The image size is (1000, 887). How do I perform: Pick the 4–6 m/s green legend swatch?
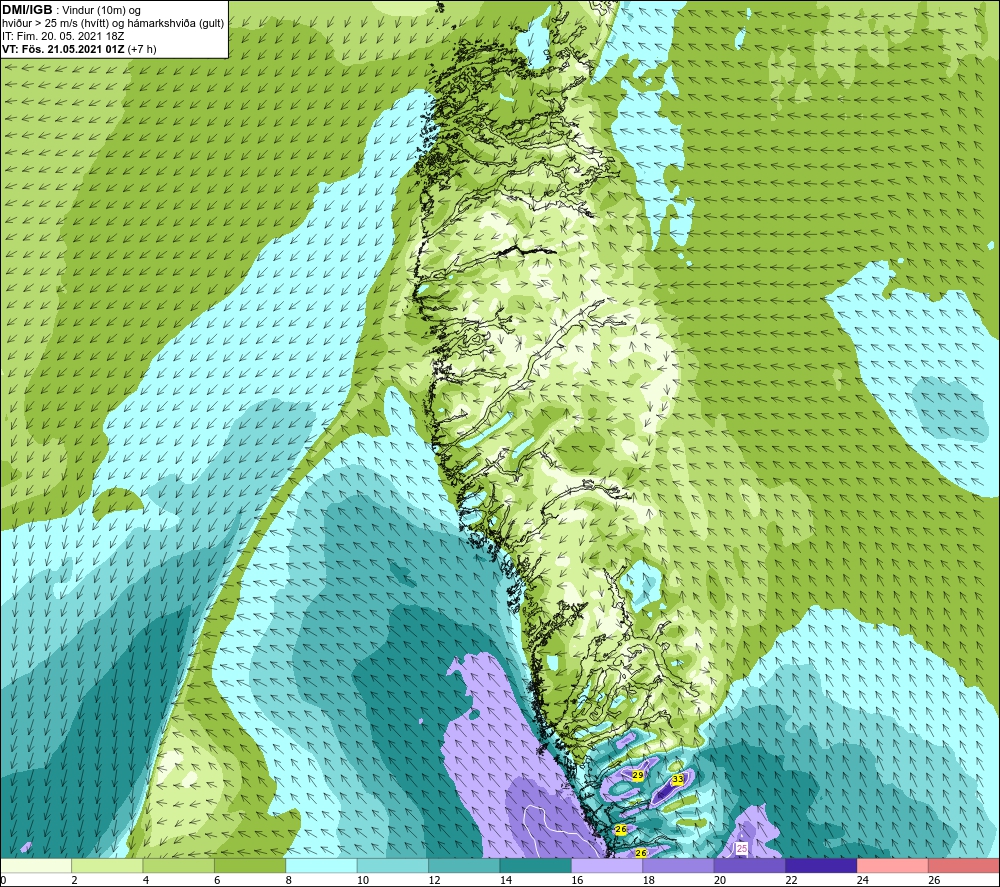(x=179, y=865)
